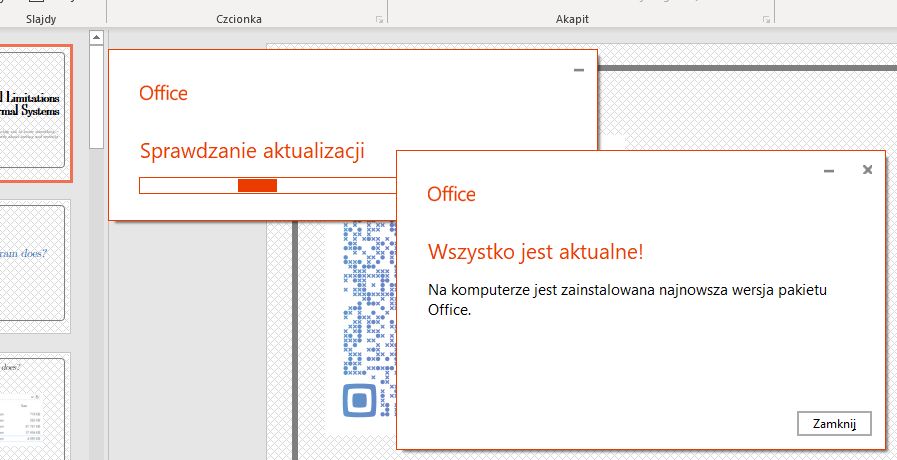Click the update check progress bar

[268, 185]
